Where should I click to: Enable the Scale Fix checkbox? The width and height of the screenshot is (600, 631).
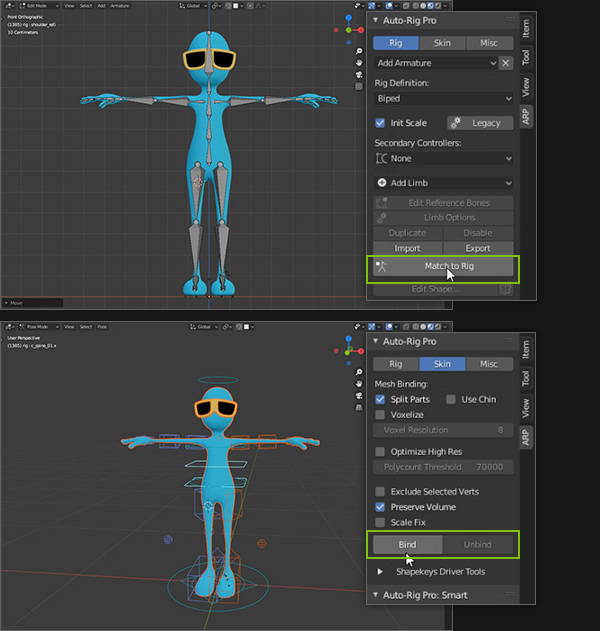(x=380, y=522)
